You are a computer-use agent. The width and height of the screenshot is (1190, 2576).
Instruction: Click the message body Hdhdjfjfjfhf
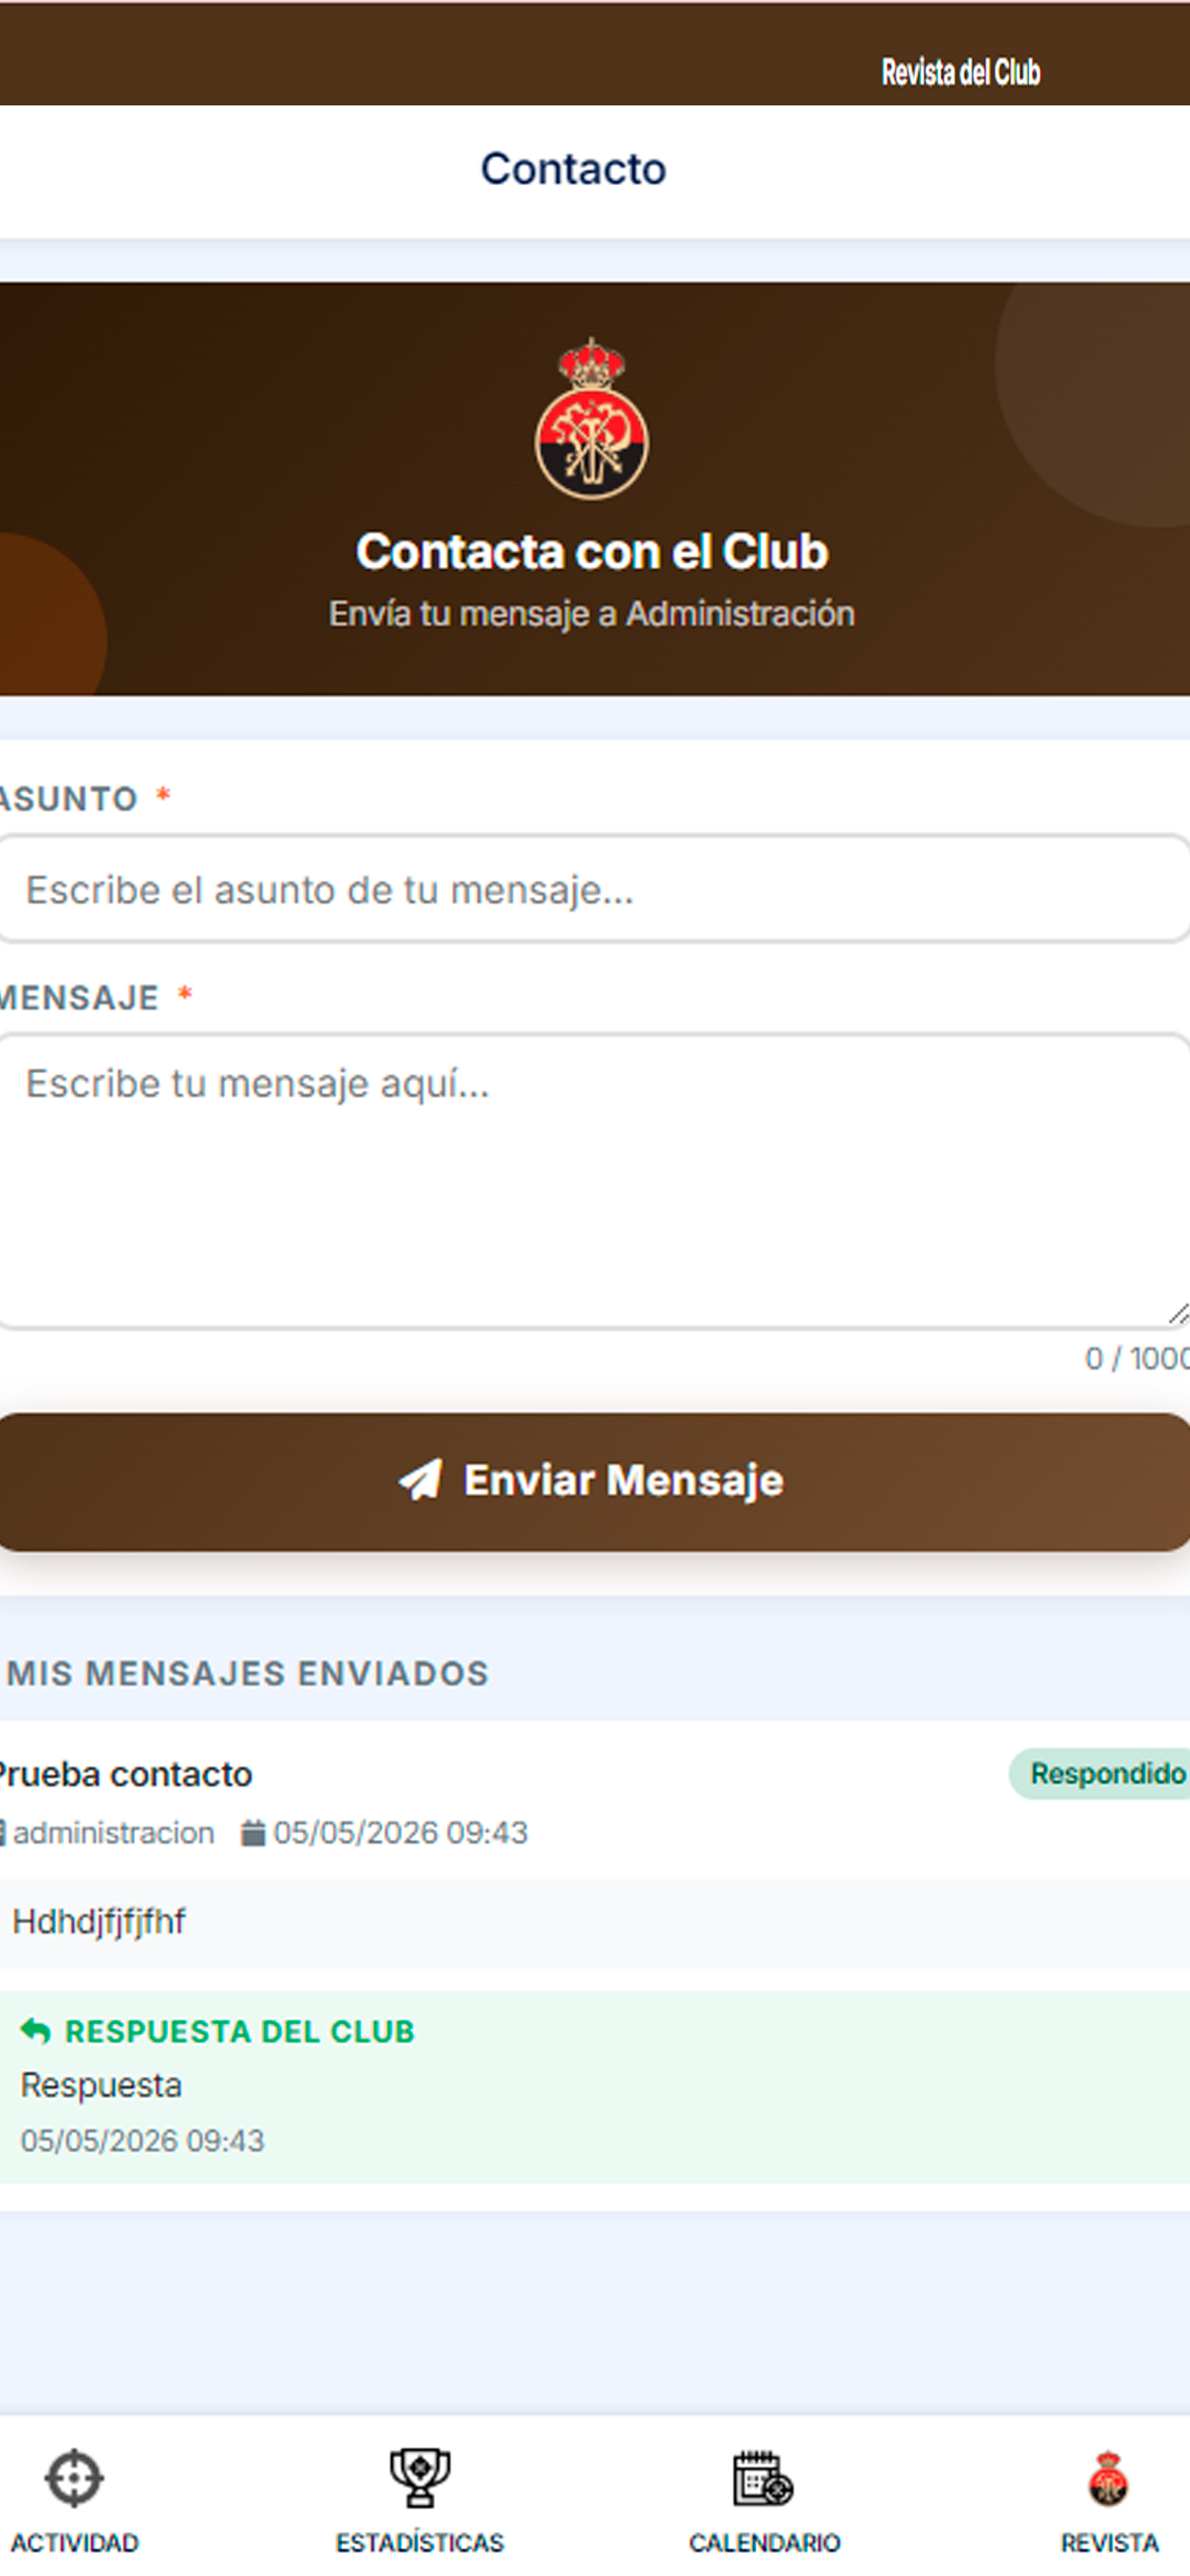[x=99, y=1921]
